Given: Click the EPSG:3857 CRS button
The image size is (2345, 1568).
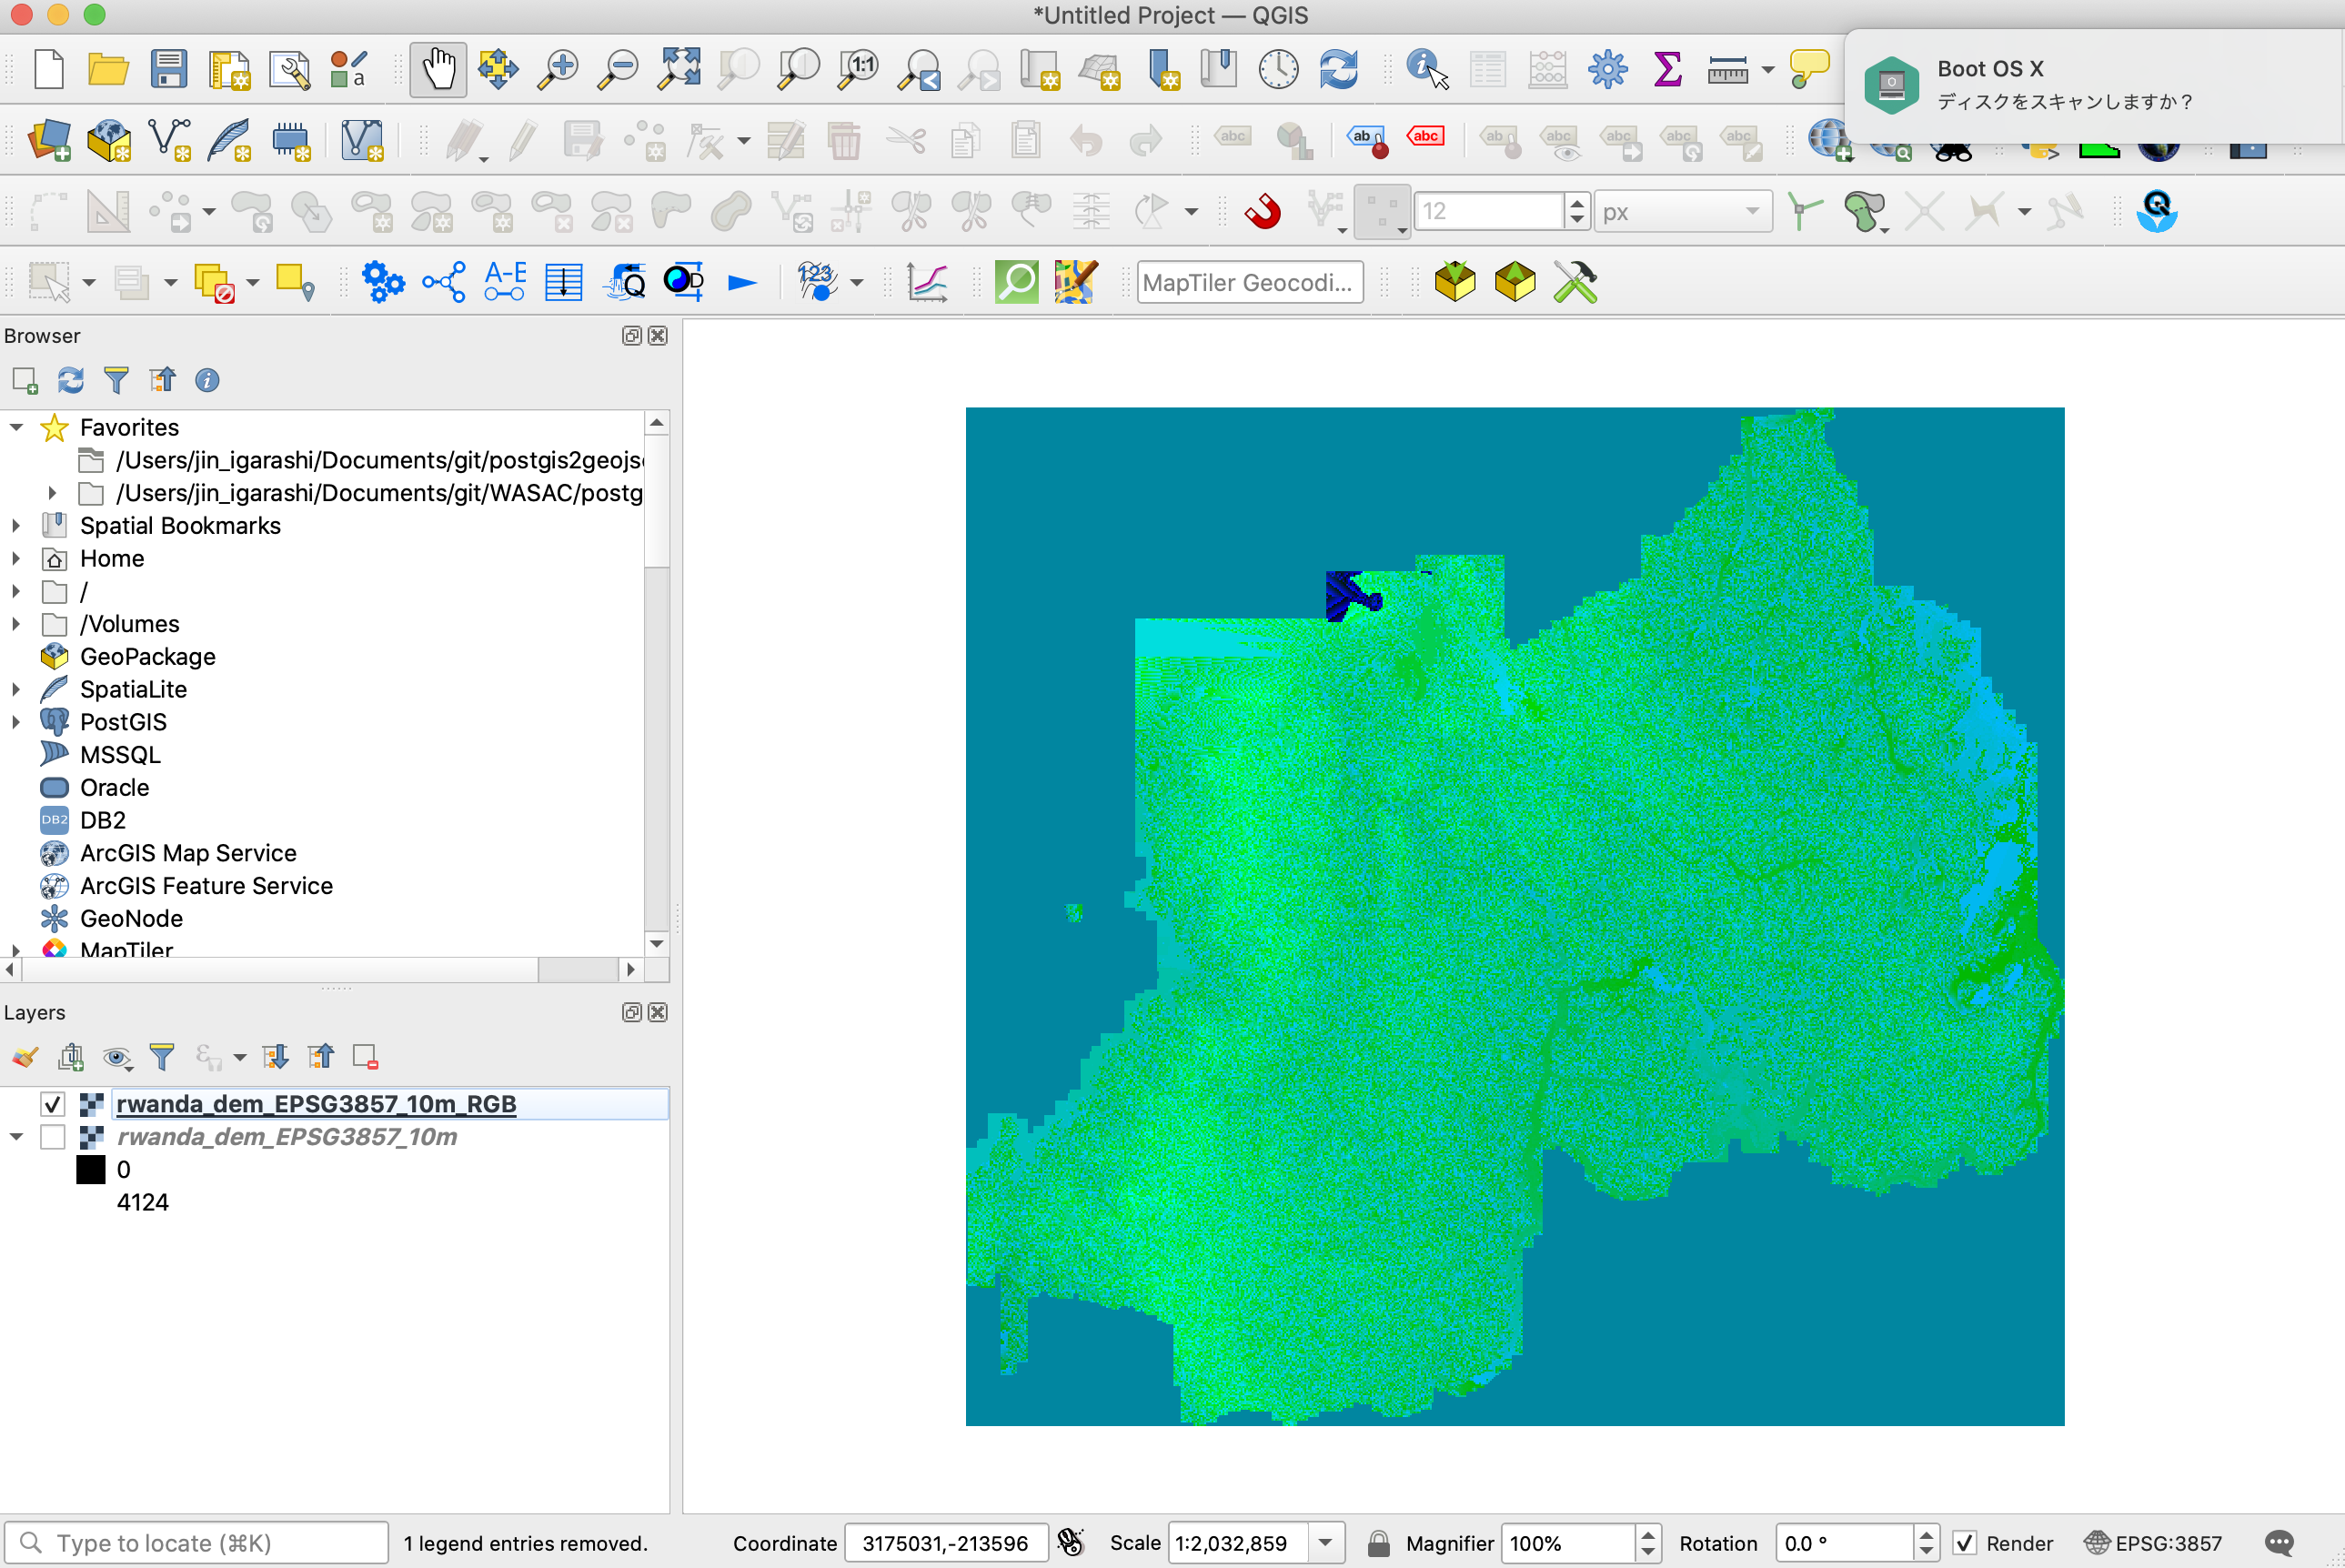Looking at the screenshot, I should [x=2153, y=1543].
